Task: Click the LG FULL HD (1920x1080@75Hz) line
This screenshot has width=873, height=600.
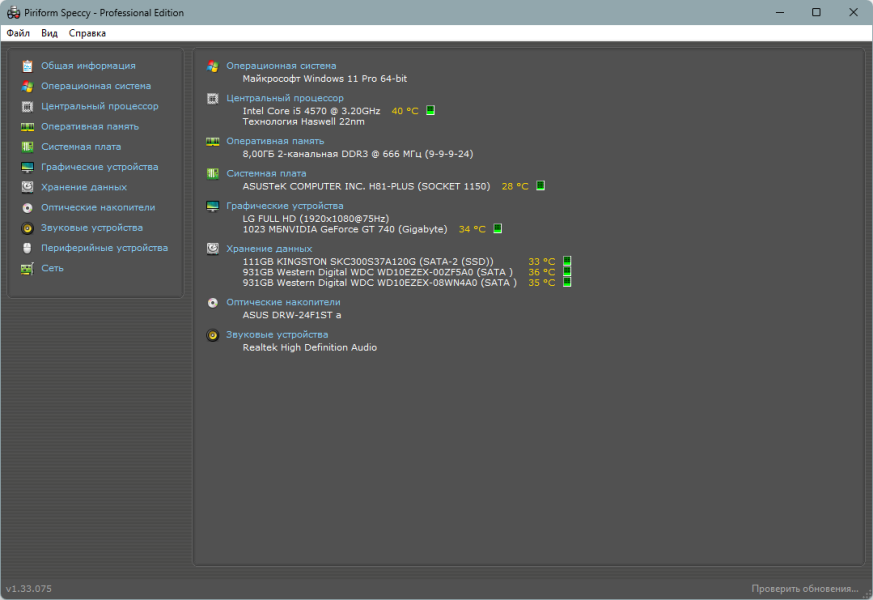Action: point(316,219)
